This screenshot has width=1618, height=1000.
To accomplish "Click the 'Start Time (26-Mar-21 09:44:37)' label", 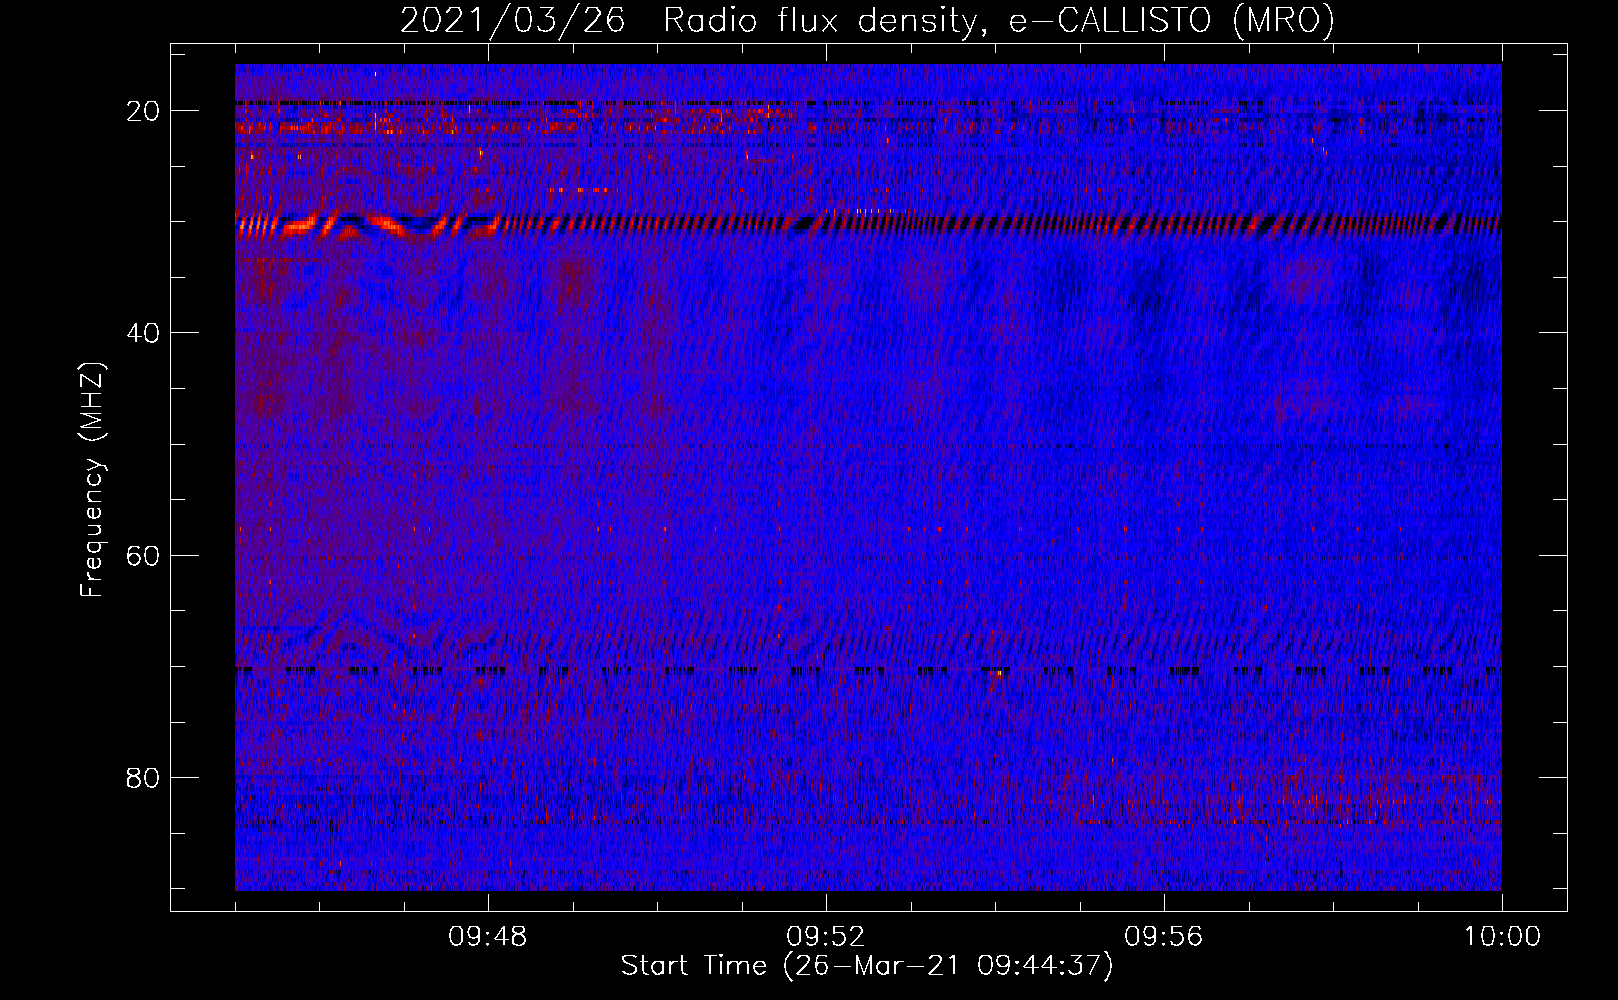I will 867,966.
